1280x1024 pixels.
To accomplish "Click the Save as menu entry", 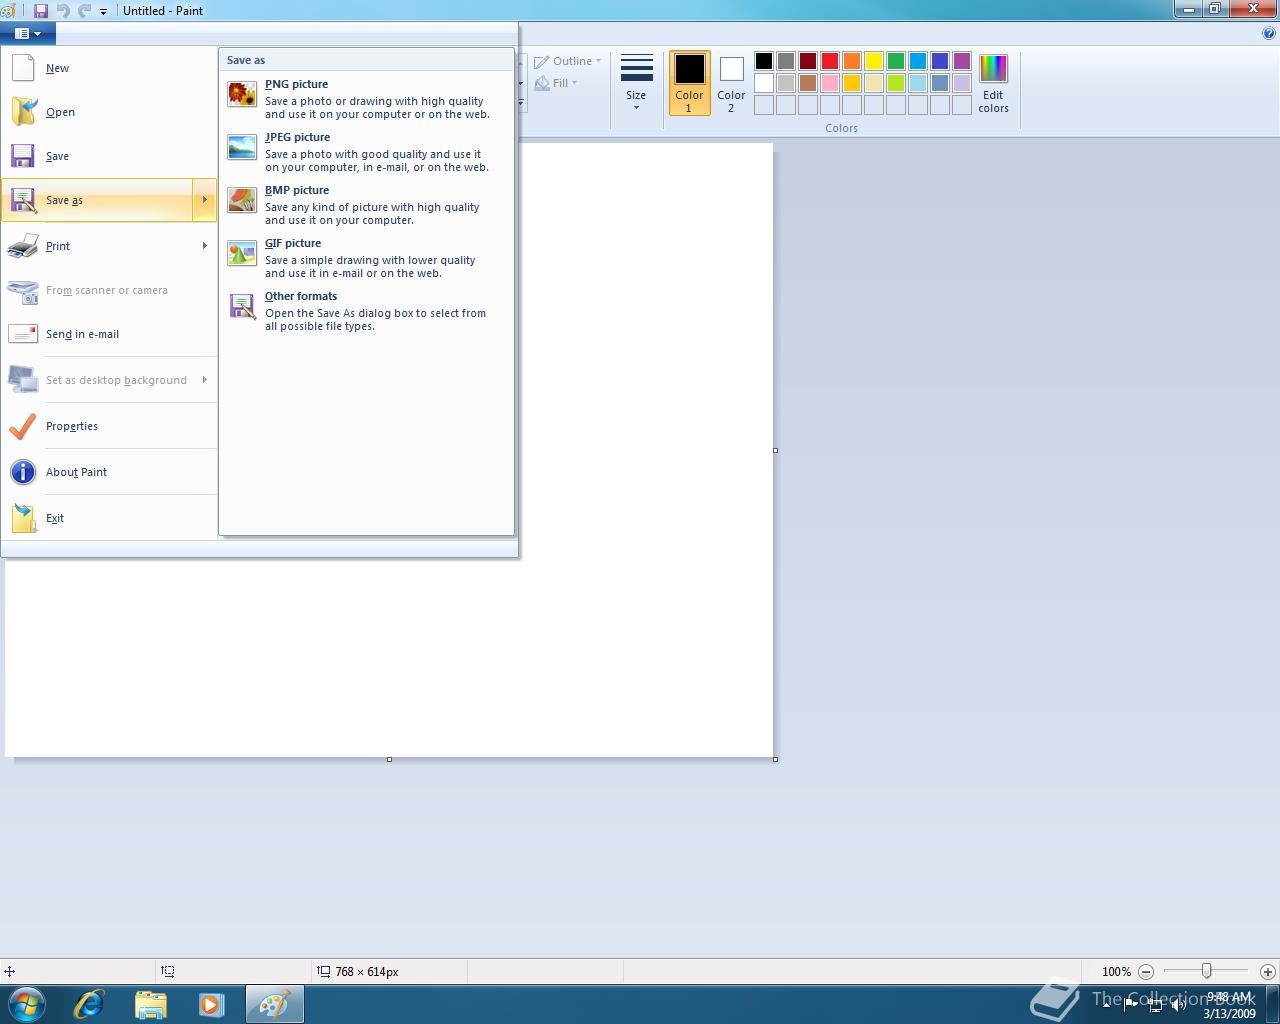I will click(x=97, y=200).
